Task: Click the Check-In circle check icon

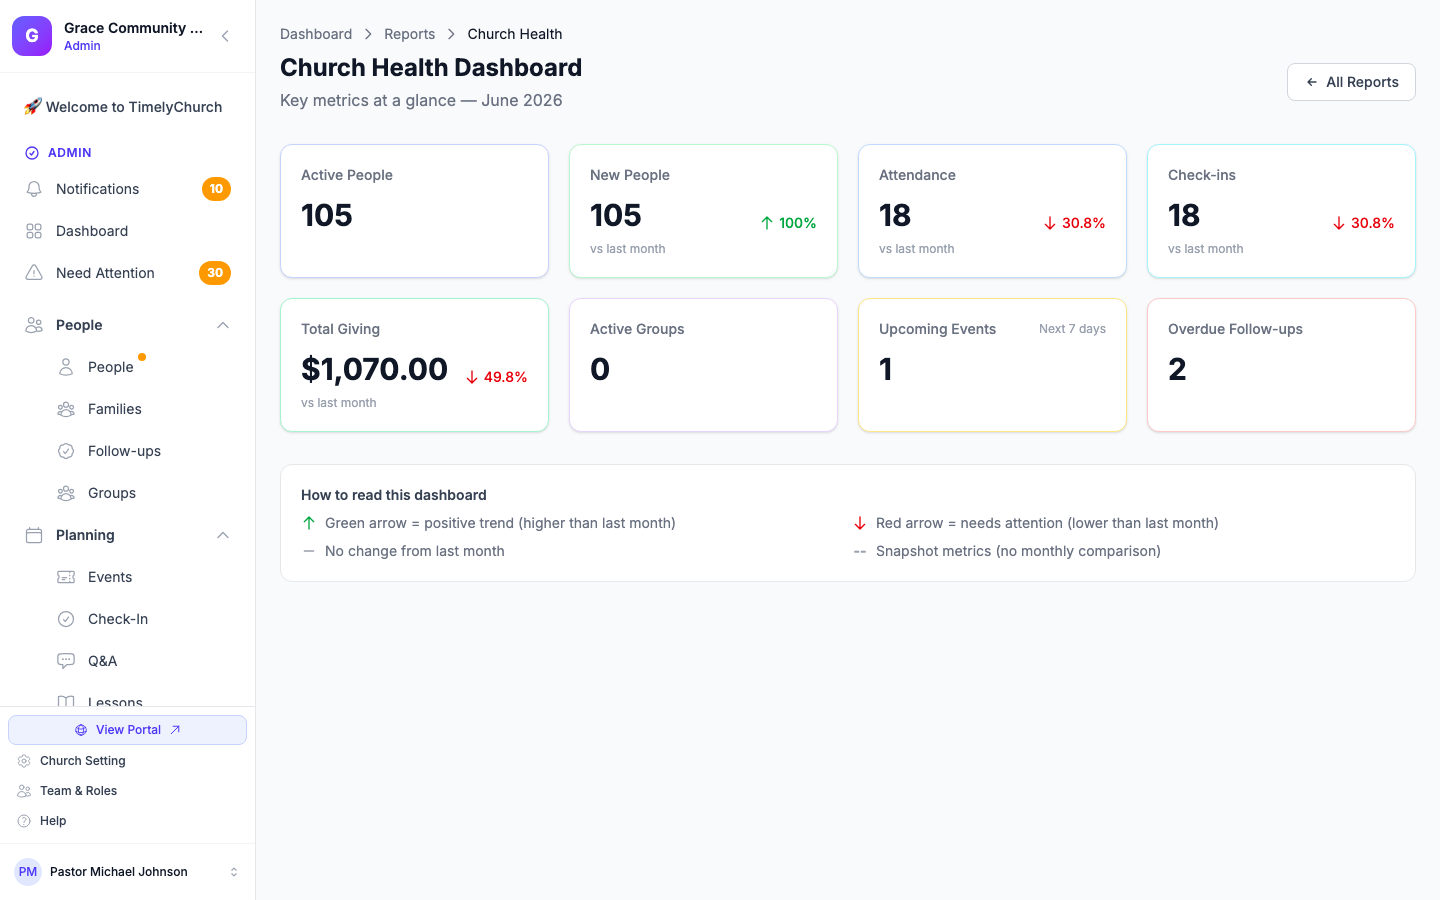Action: click(66, 619)
